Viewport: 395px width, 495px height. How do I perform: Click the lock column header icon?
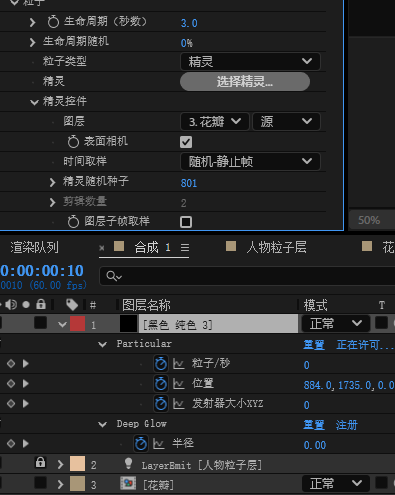(x=41, y=304)
